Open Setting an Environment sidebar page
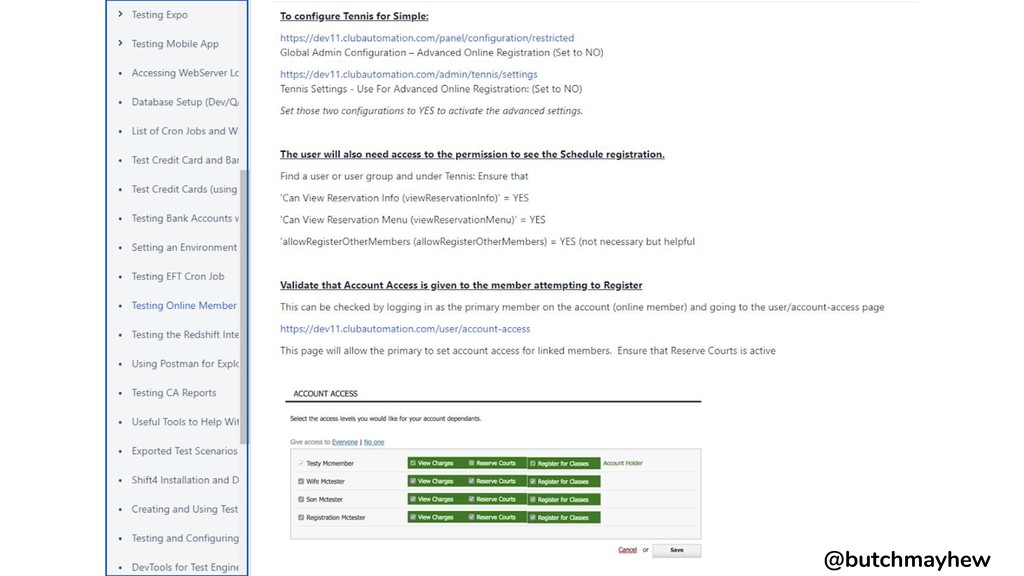 (x=184, y=247)
